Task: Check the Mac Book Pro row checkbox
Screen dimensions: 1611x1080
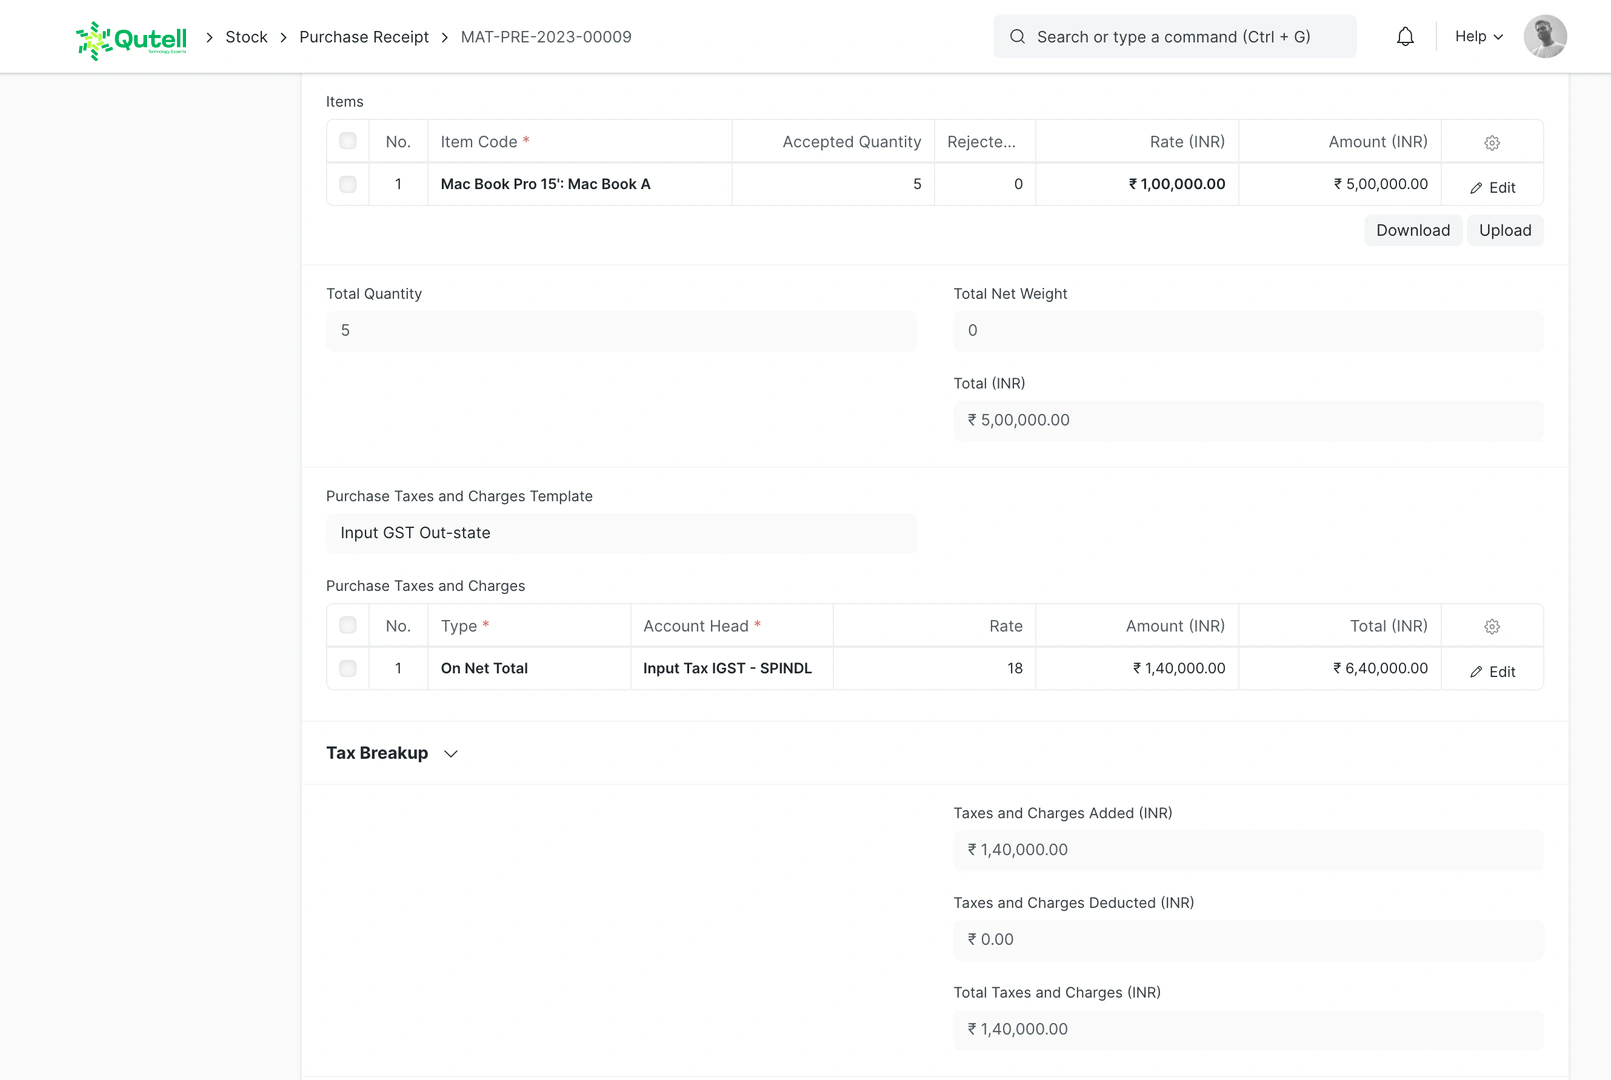Action: click(x=348, y=185)
